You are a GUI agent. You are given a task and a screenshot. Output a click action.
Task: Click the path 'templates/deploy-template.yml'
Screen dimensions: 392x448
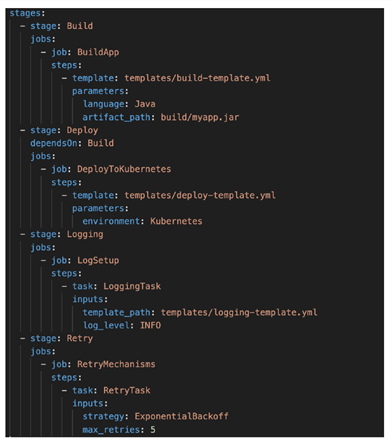(200, 195)
